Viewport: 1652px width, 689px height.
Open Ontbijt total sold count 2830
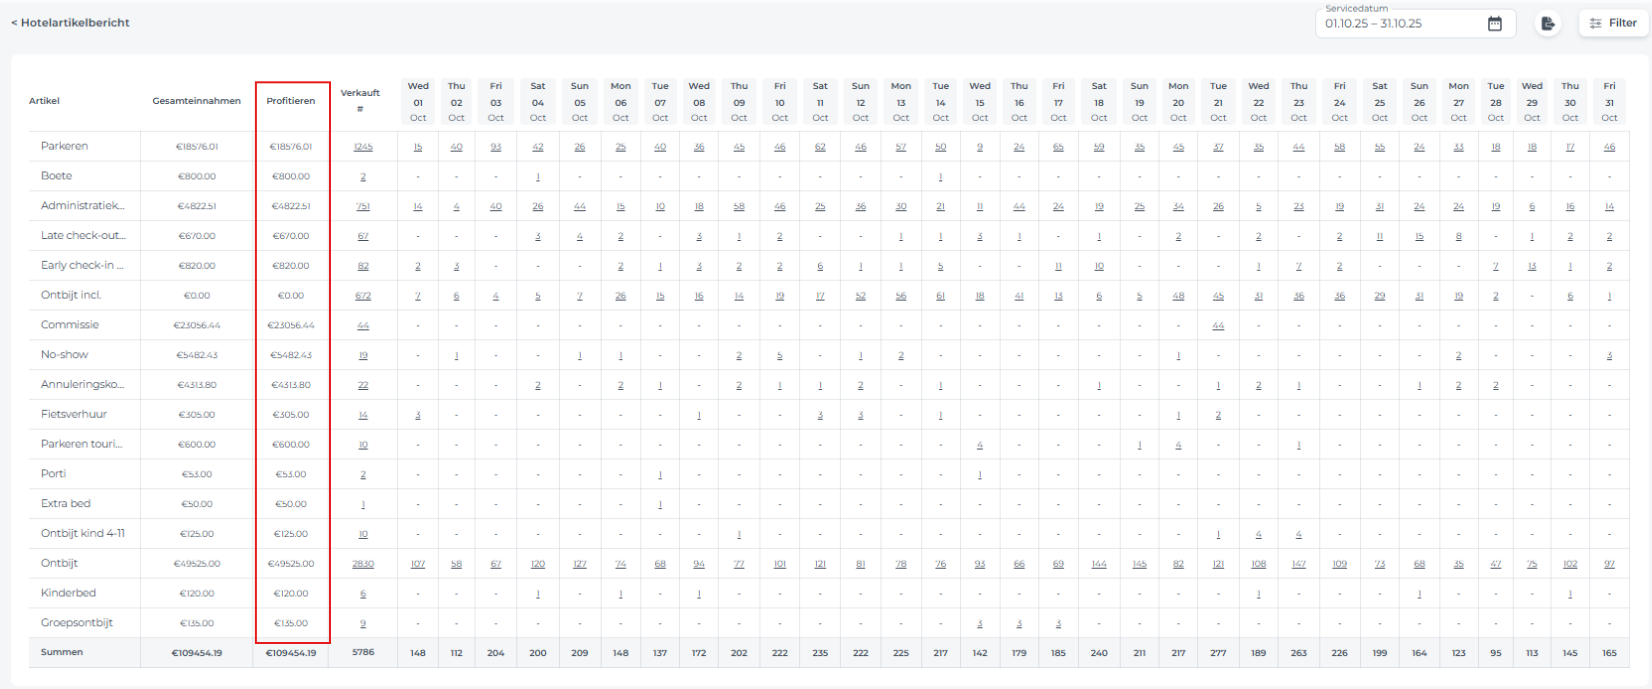click(x=363, y=564)
